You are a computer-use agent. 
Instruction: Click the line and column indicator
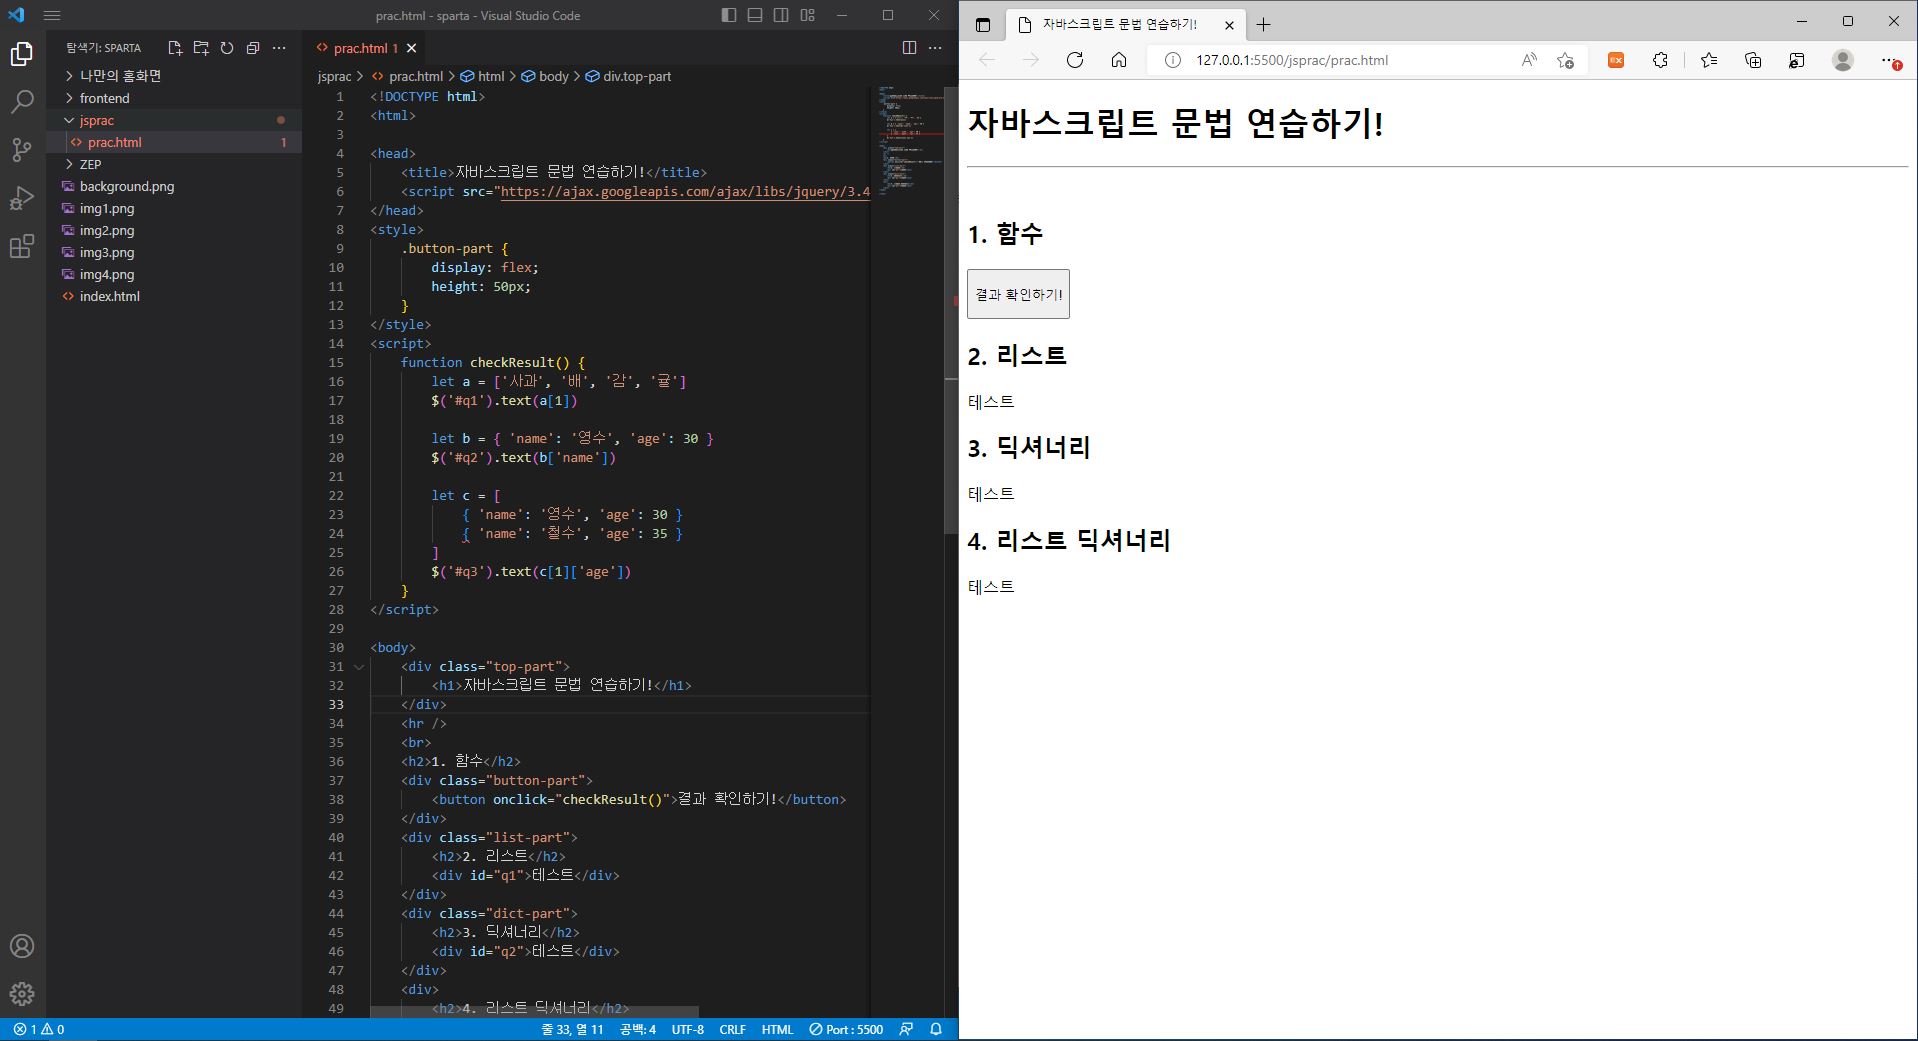pos(572,1029)
